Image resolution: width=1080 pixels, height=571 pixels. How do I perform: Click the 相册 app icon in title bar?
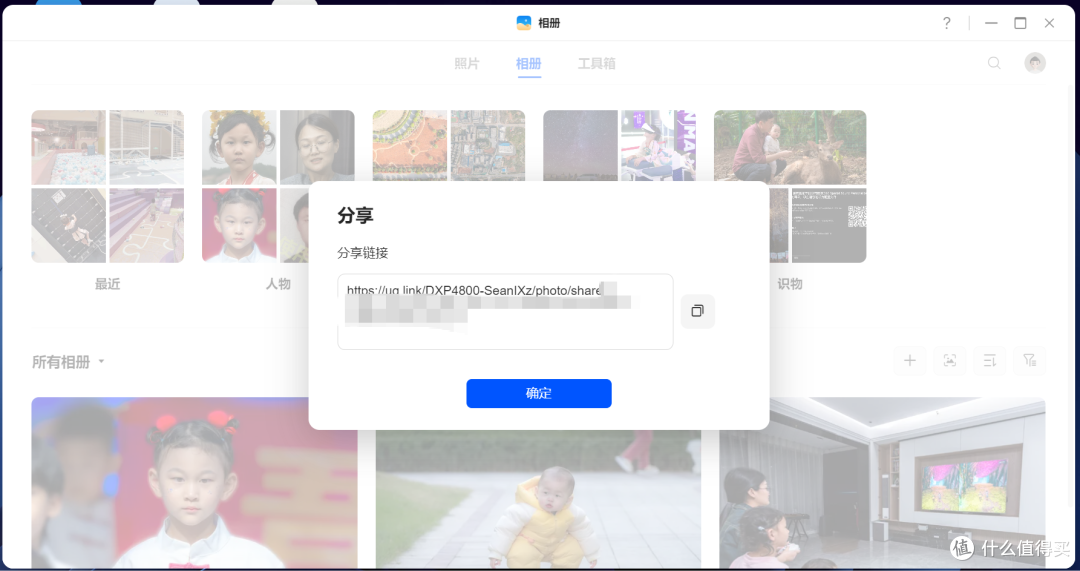click(x=523, y=23)
